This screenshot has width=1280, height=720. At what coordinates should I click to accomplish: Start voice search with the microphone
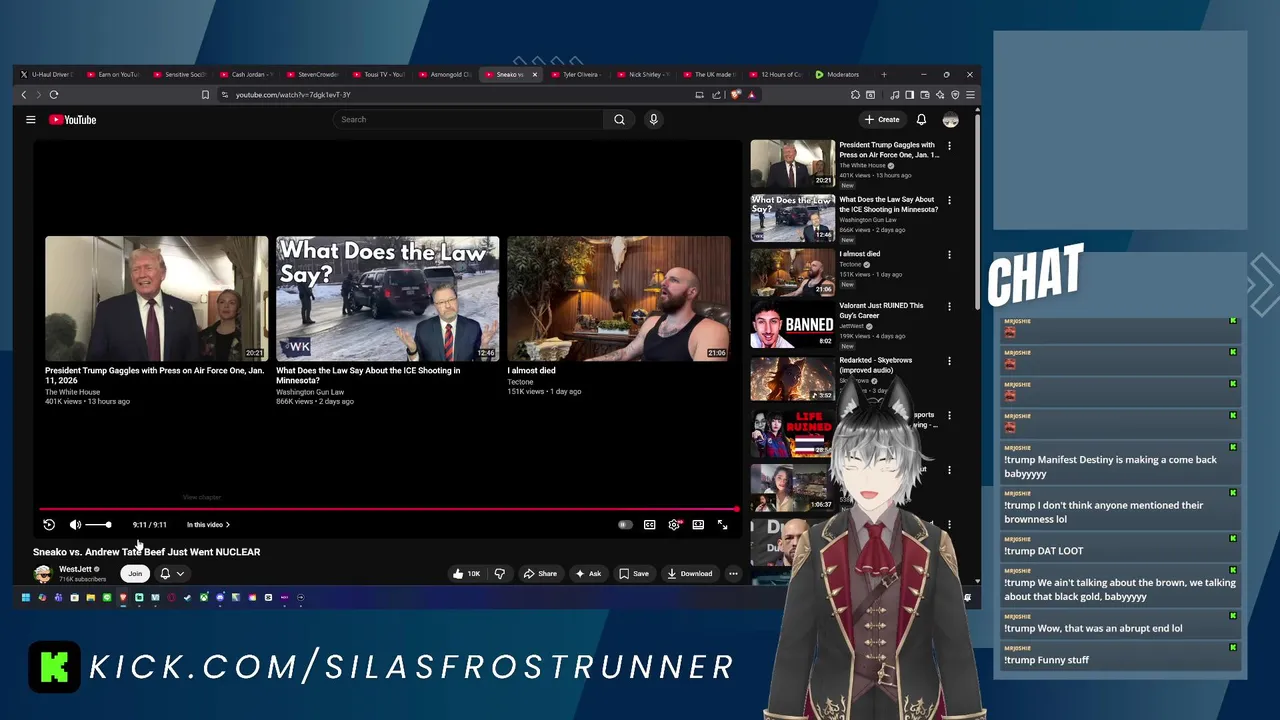click(x=653, y=120)
